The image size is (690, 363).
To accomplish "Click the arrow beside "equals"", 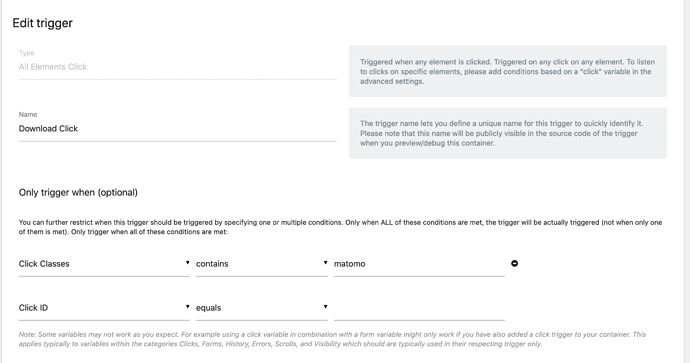I will (x=325, y=307).
